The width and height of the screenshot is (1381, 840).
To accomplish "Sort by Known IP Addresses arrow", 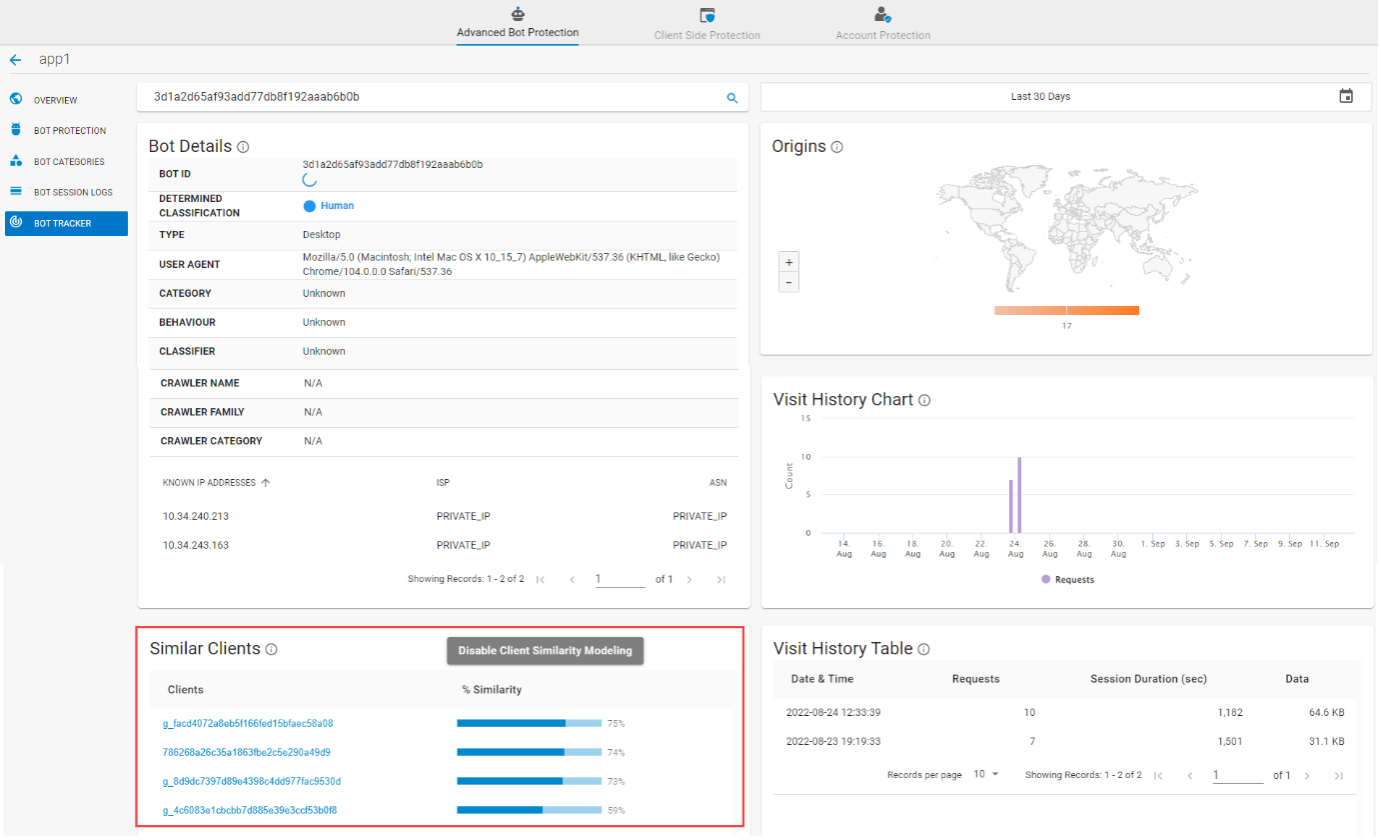I will 265,482.
